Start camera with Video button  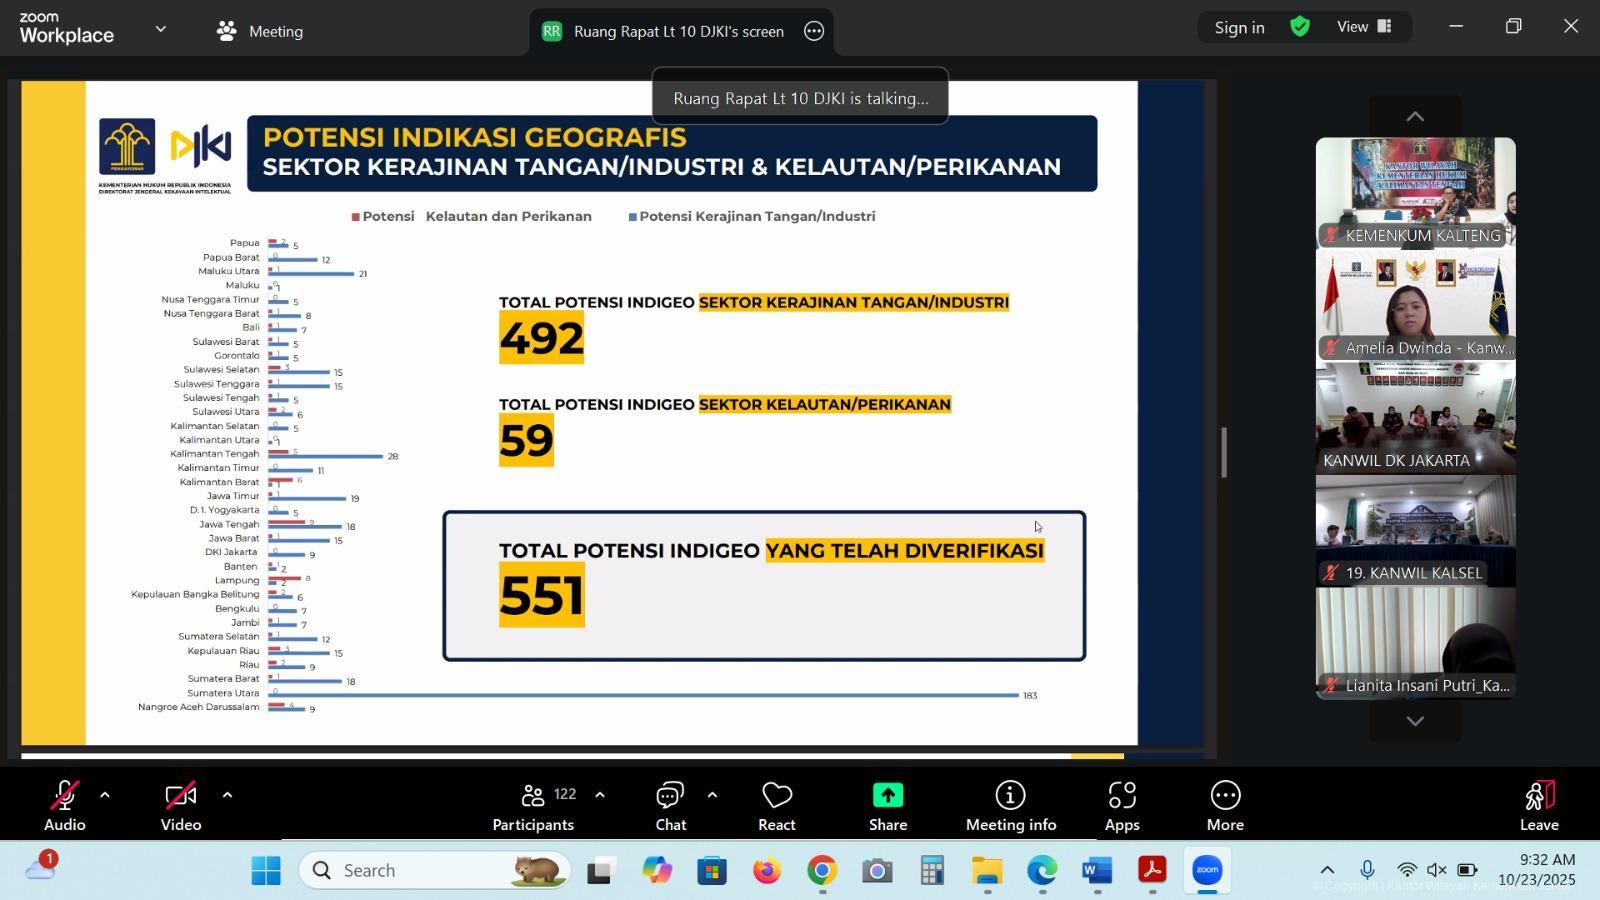pyautogui.click(x=181, y=806)
